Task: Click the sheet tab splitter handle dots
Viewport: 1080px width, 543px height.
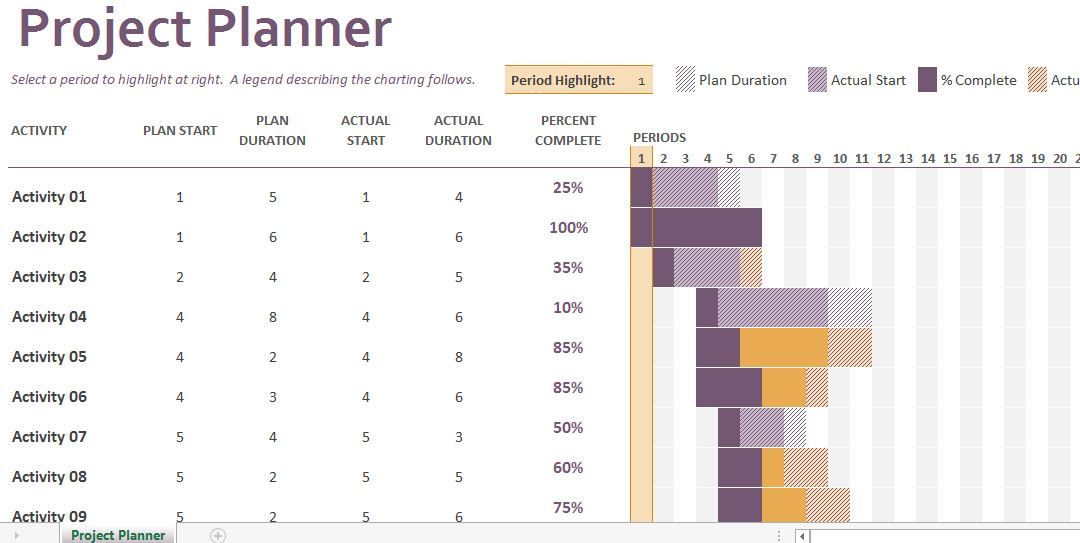Action: pyautogui.click(x=777, y=536)
